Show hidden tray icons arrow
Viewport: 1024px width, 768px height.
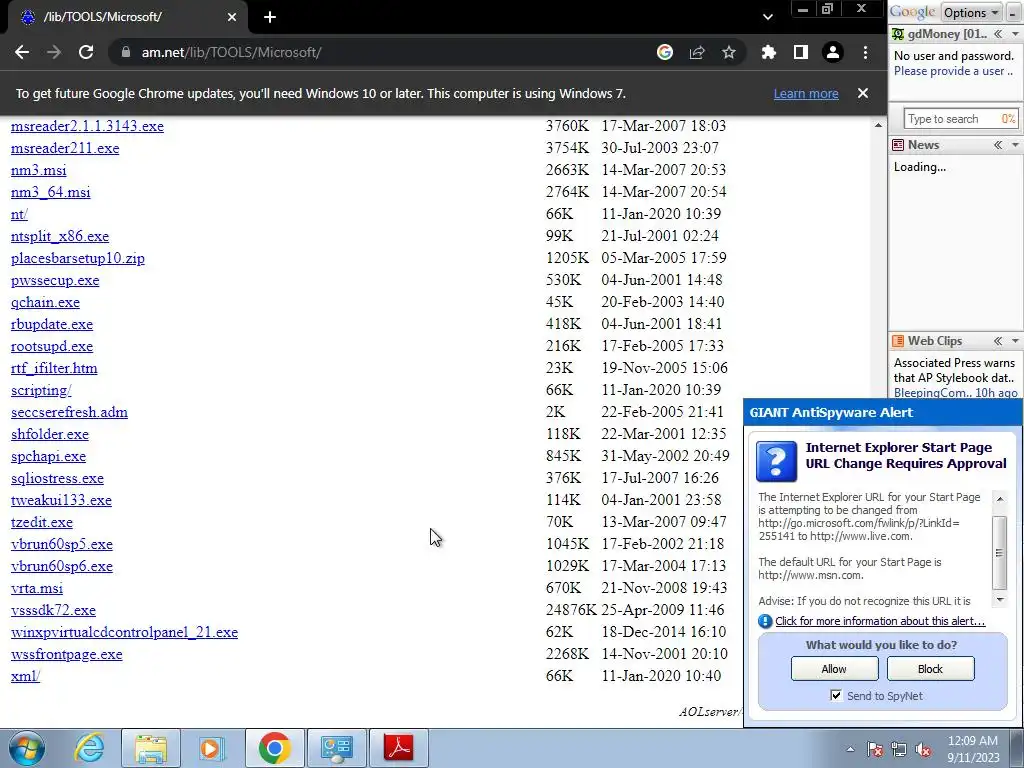coord(850,749)
